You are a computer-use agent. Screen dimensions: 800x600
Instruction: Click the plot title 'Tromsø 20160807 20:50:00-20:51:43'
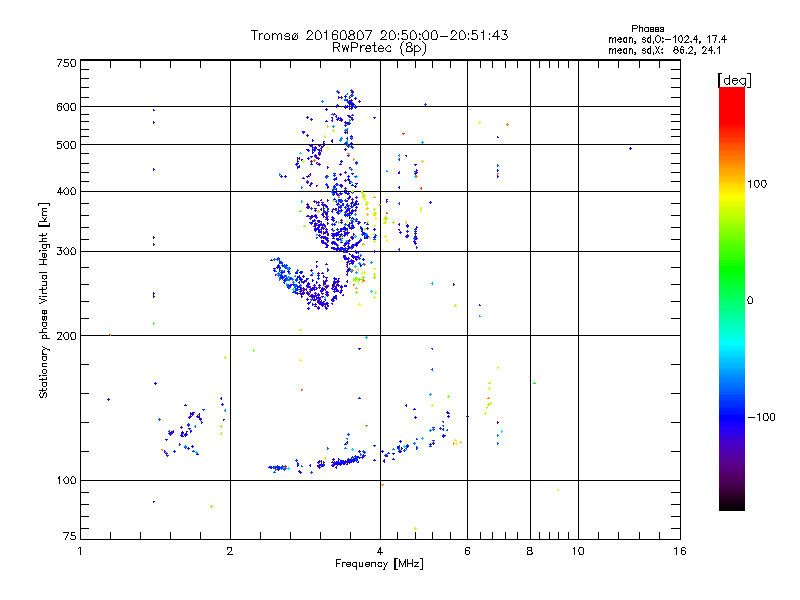[379, 35]
